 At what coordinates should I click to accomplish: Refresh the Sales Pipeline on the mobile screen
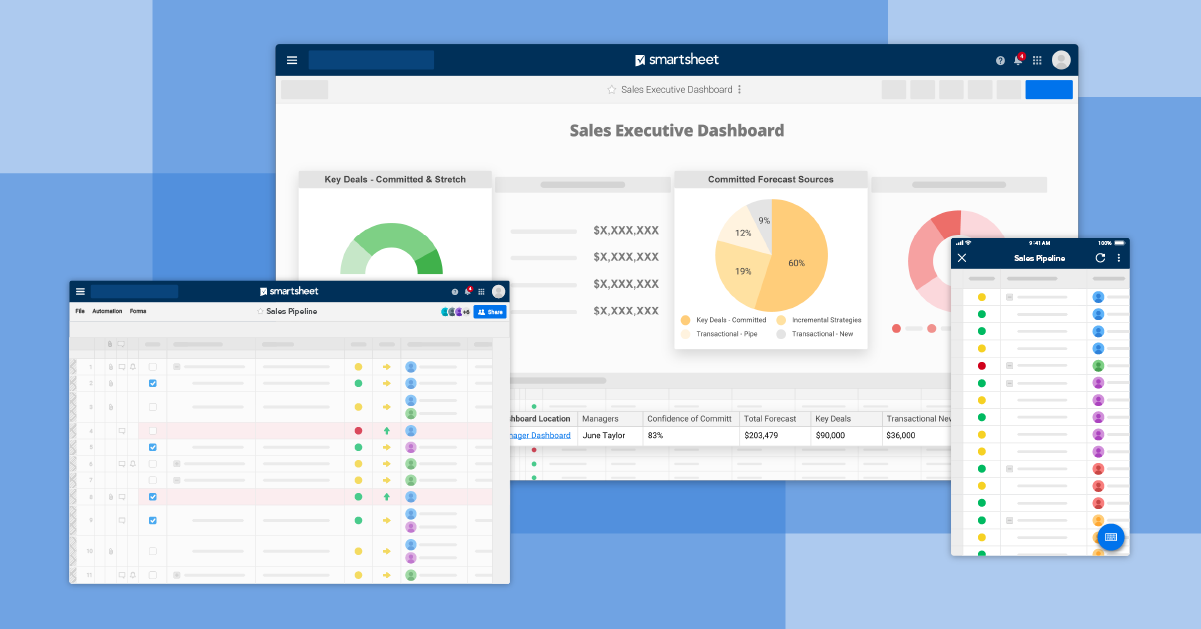point(1101,258)
